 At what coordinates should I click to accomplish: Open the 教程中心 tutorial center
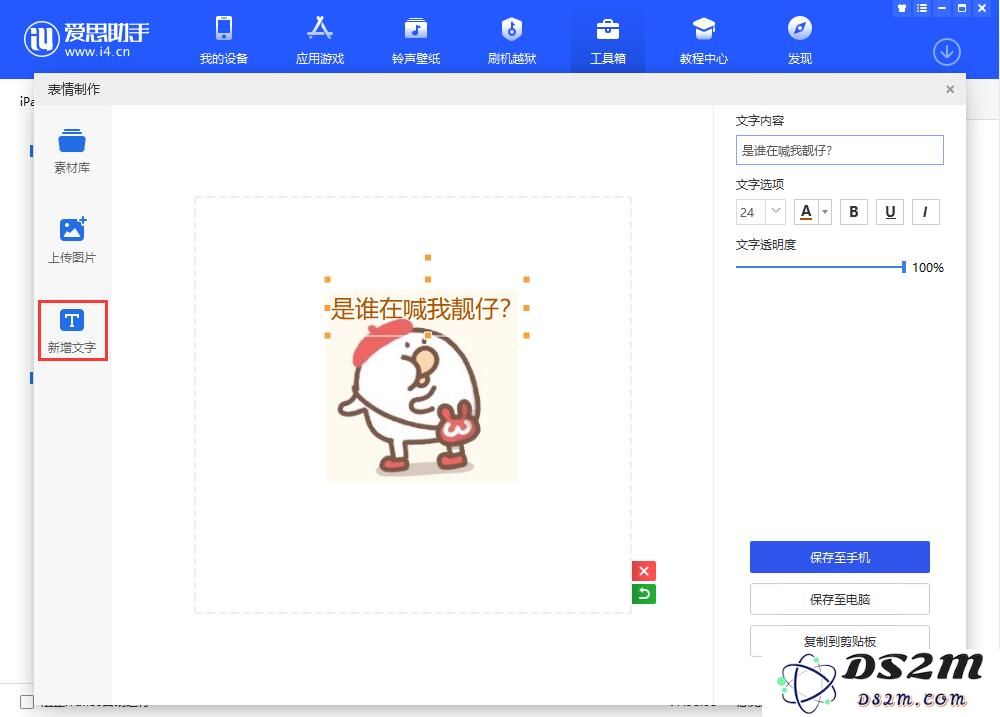click(x=703, y=40)
